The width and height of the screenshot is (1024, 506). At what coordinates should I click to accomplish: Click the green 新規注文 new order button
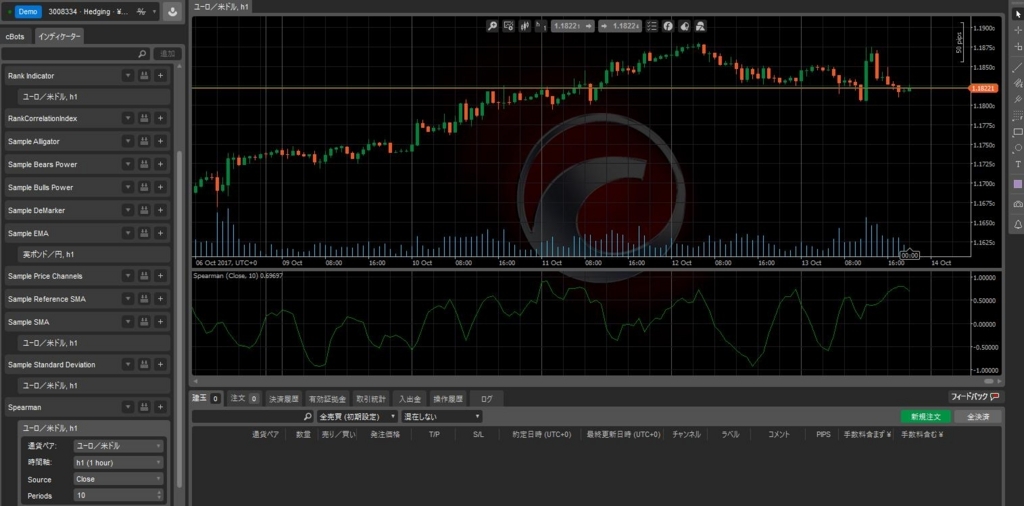(925, 417)
